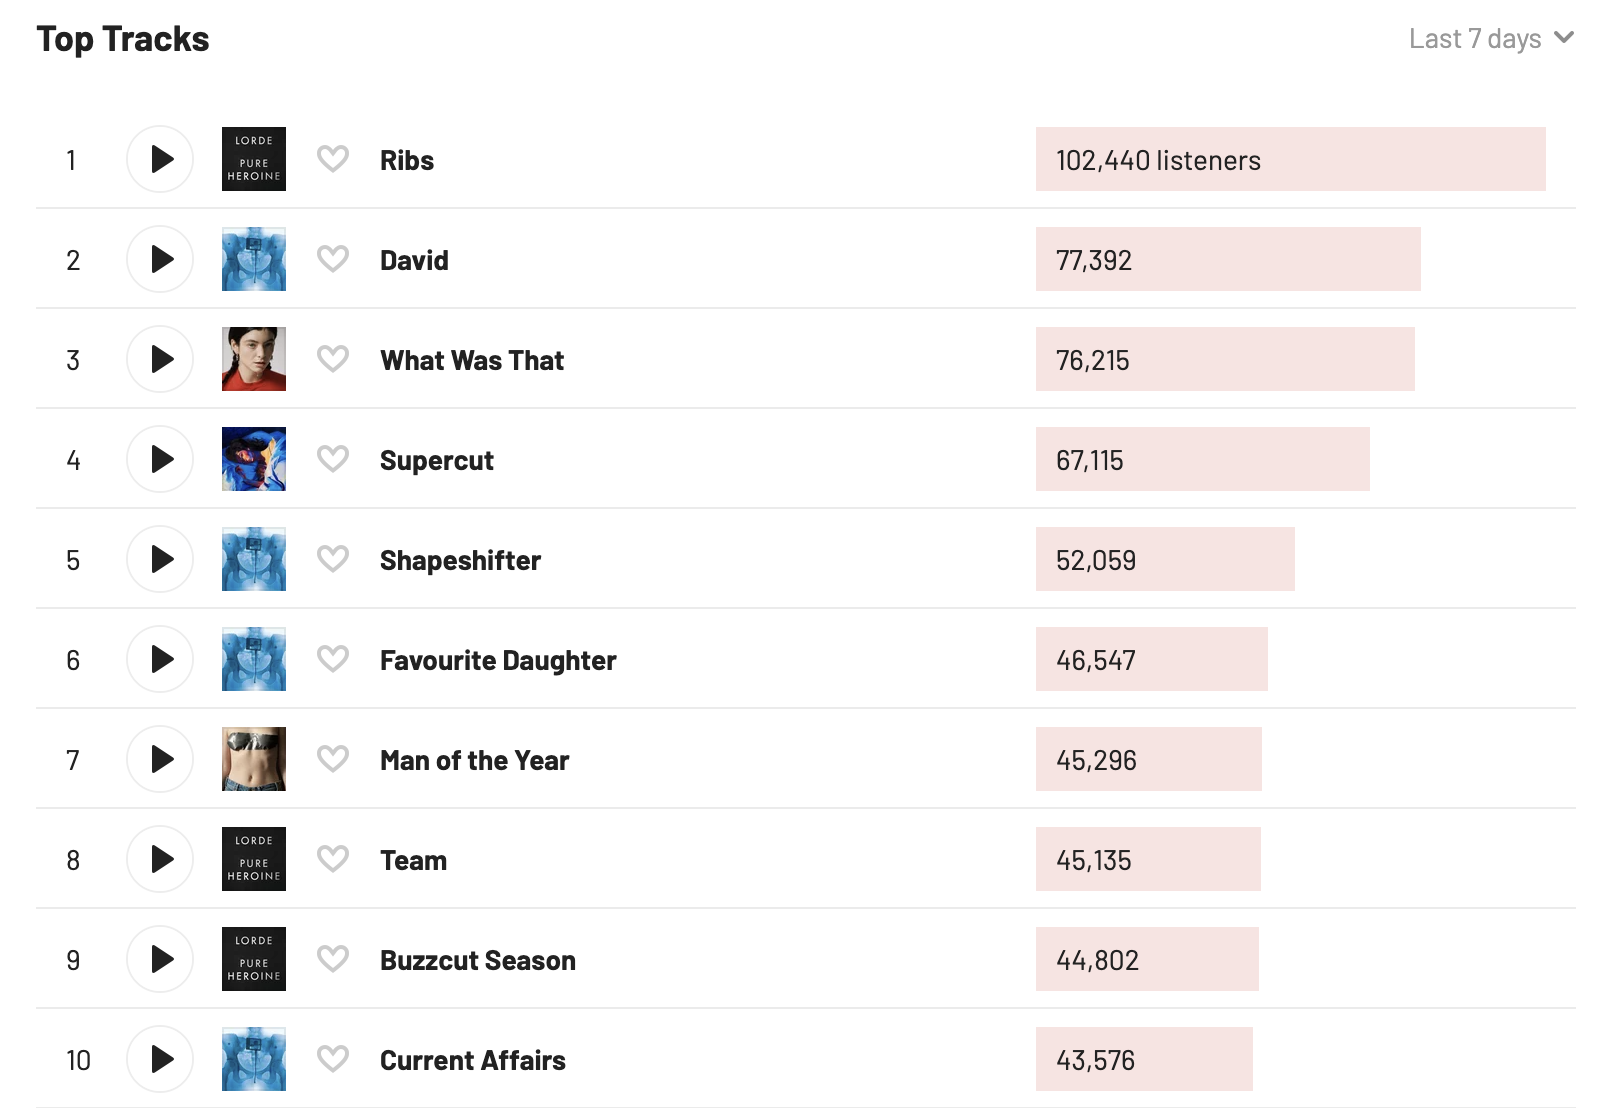
Task: Open the Supercut track link
Action: pos(436,460)
